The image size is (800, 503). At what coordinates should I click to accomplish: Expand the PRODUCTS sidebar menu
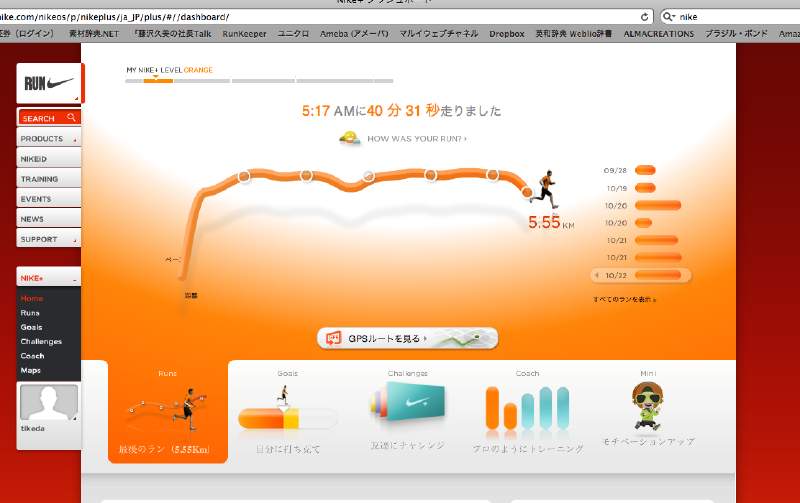point(49,139)
